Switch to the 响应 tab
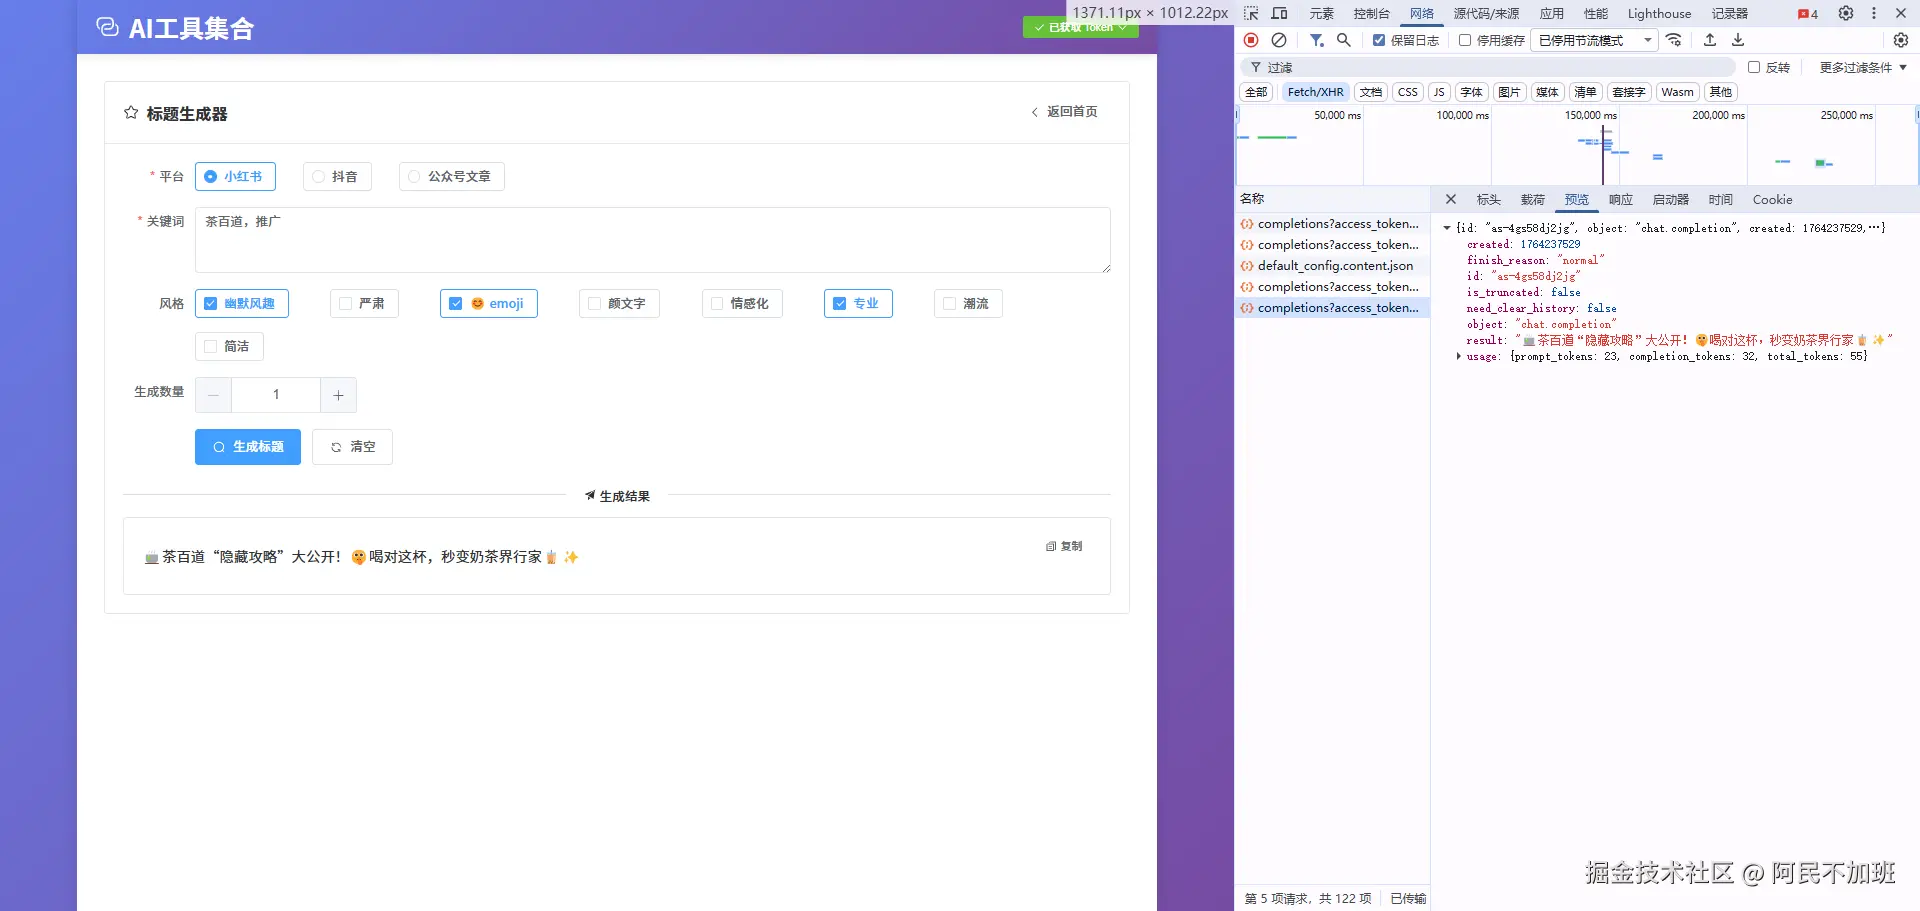Image resolution: width=1920 pixels, height=911 pixels. click(x=1620, y=200)
